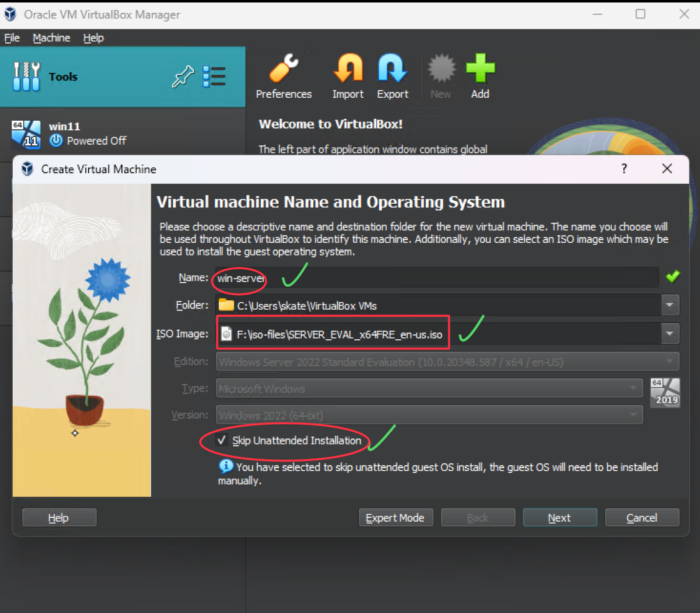700x613 pixels.
Task: Toggle the Skip Unattended Installation checkbox
Action: point(222,440)
